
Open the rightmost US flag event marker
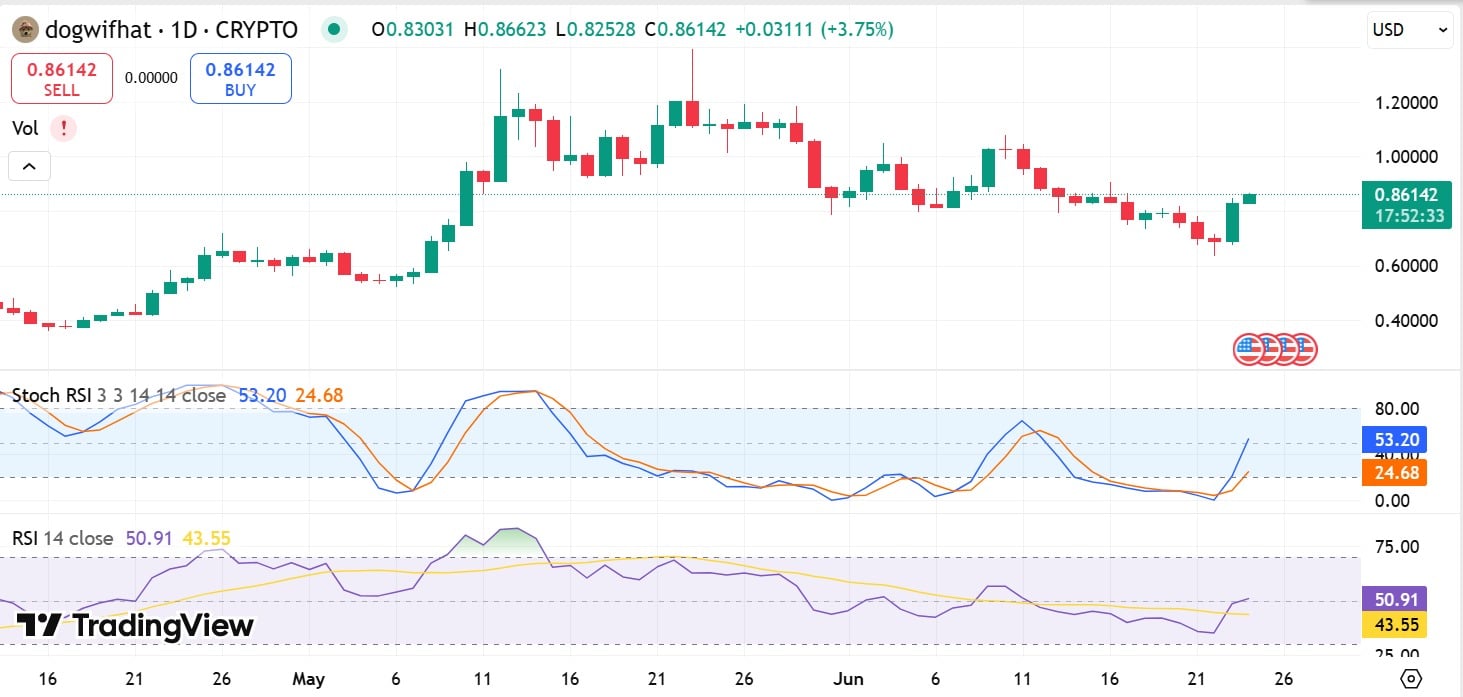[x=1303, y=349]
